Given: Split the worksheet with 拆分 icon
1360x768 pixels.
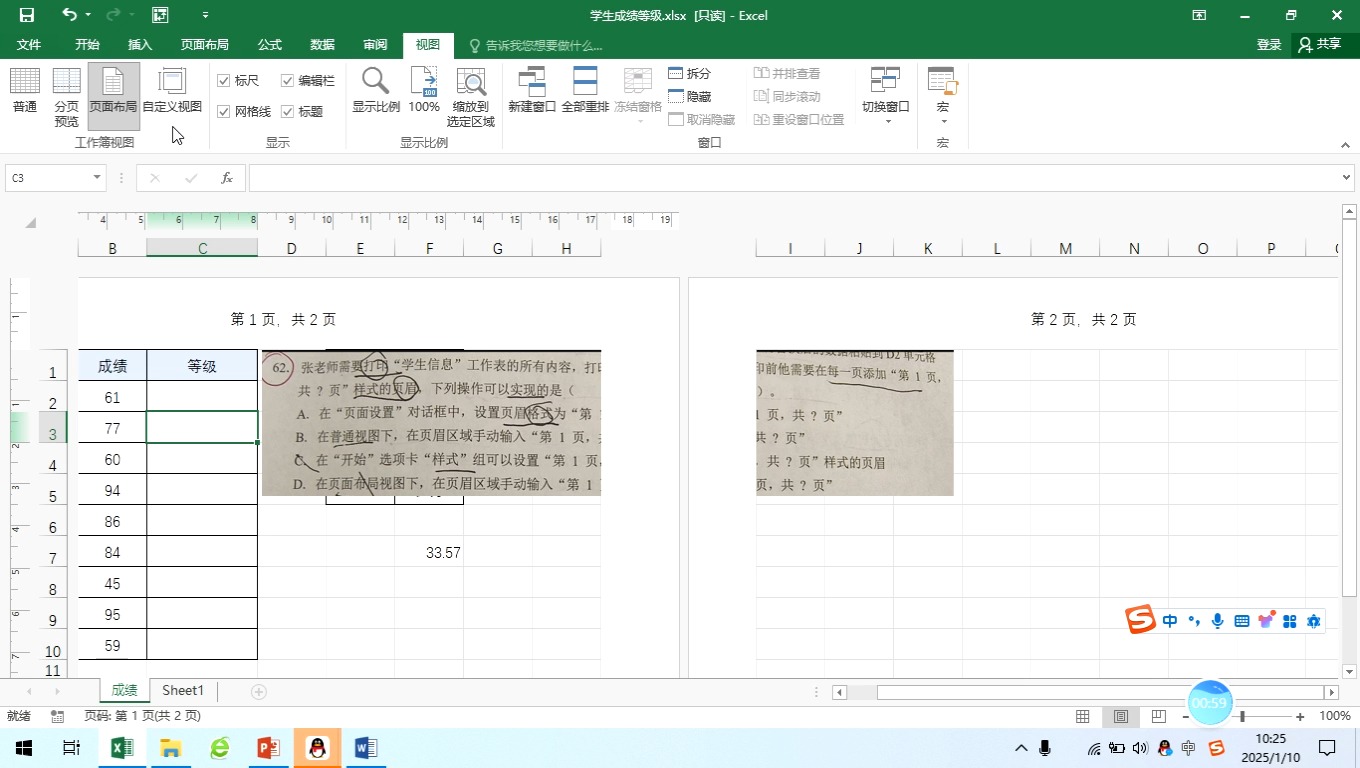Looking at the screenshot, I should (676, 73).
